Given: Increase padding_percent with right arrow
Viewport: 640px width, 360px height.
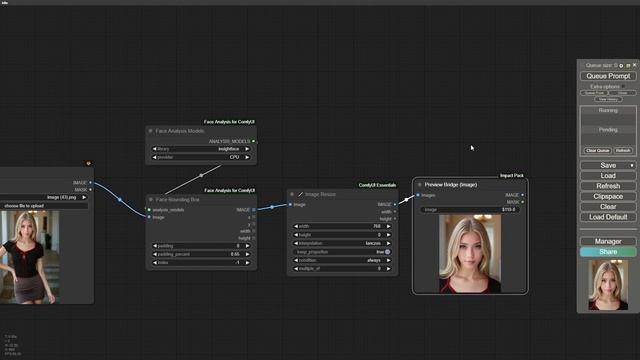Looking at the screenshot, I should click(x=247, y=254).
